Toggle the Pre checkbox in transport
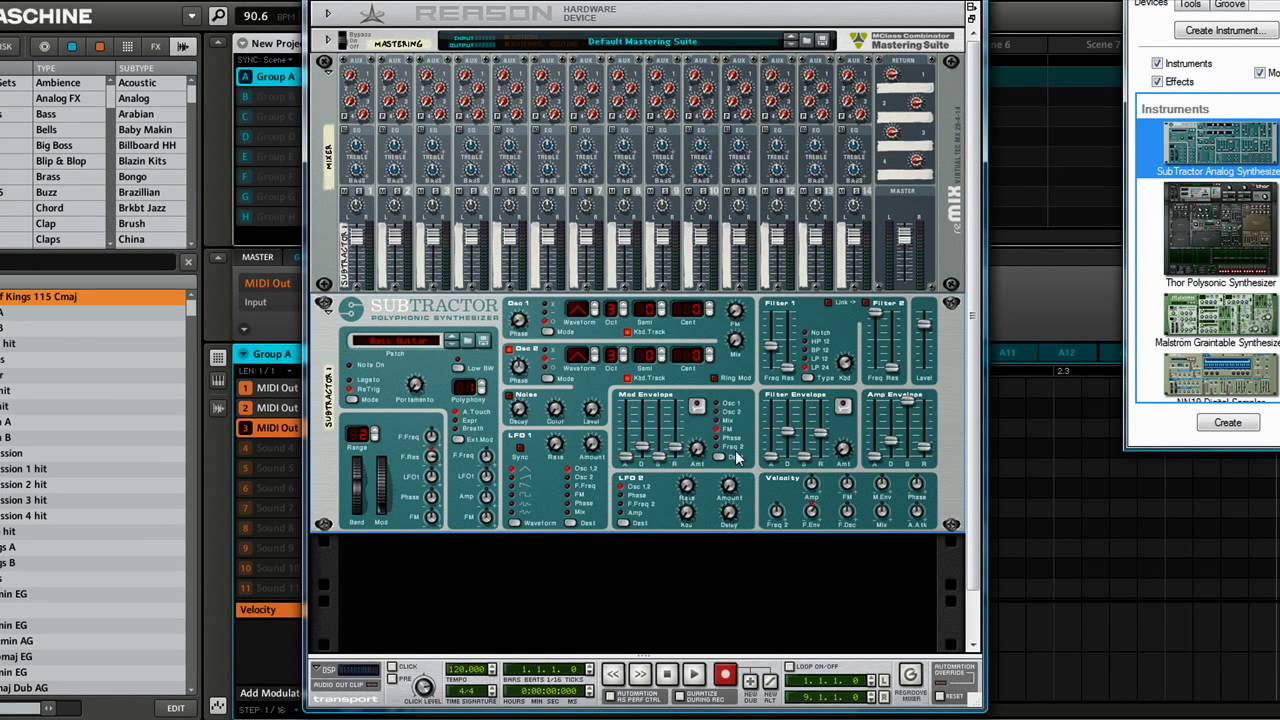Viewport: 1280px width, 720px height. click(393, 677)
